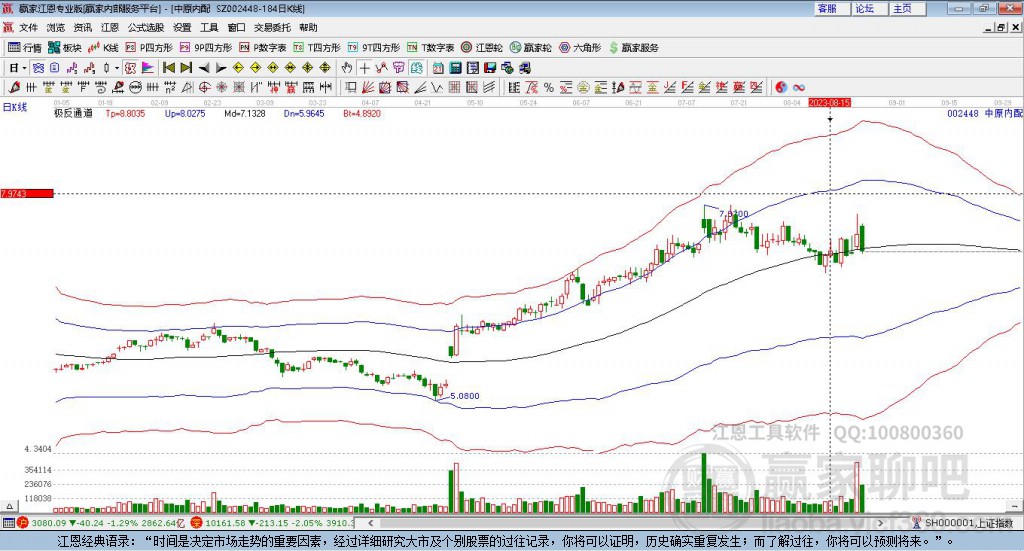1024x551 pixels.
Task: Click the 7.9743 red price tag
Action: (x=27, y=193)
